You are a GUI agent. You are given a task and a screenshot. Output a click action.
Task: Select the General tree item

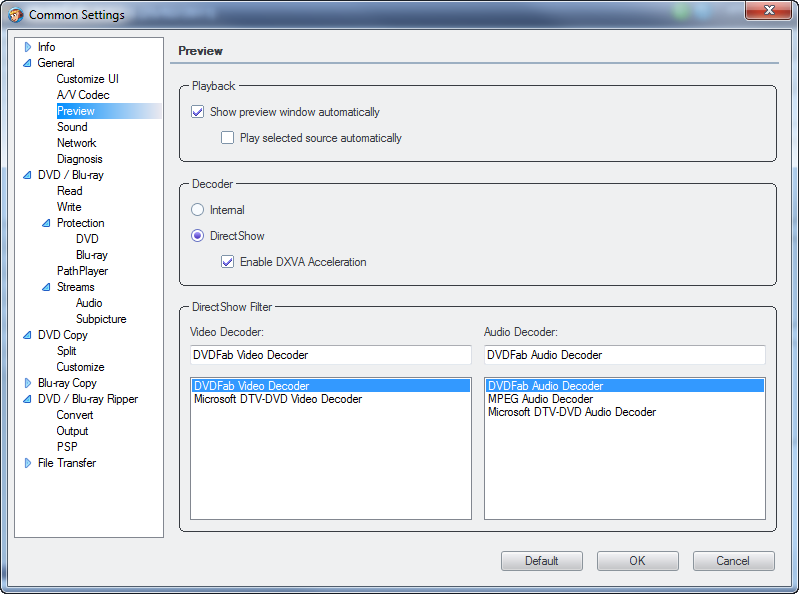(x=56, y=63)
